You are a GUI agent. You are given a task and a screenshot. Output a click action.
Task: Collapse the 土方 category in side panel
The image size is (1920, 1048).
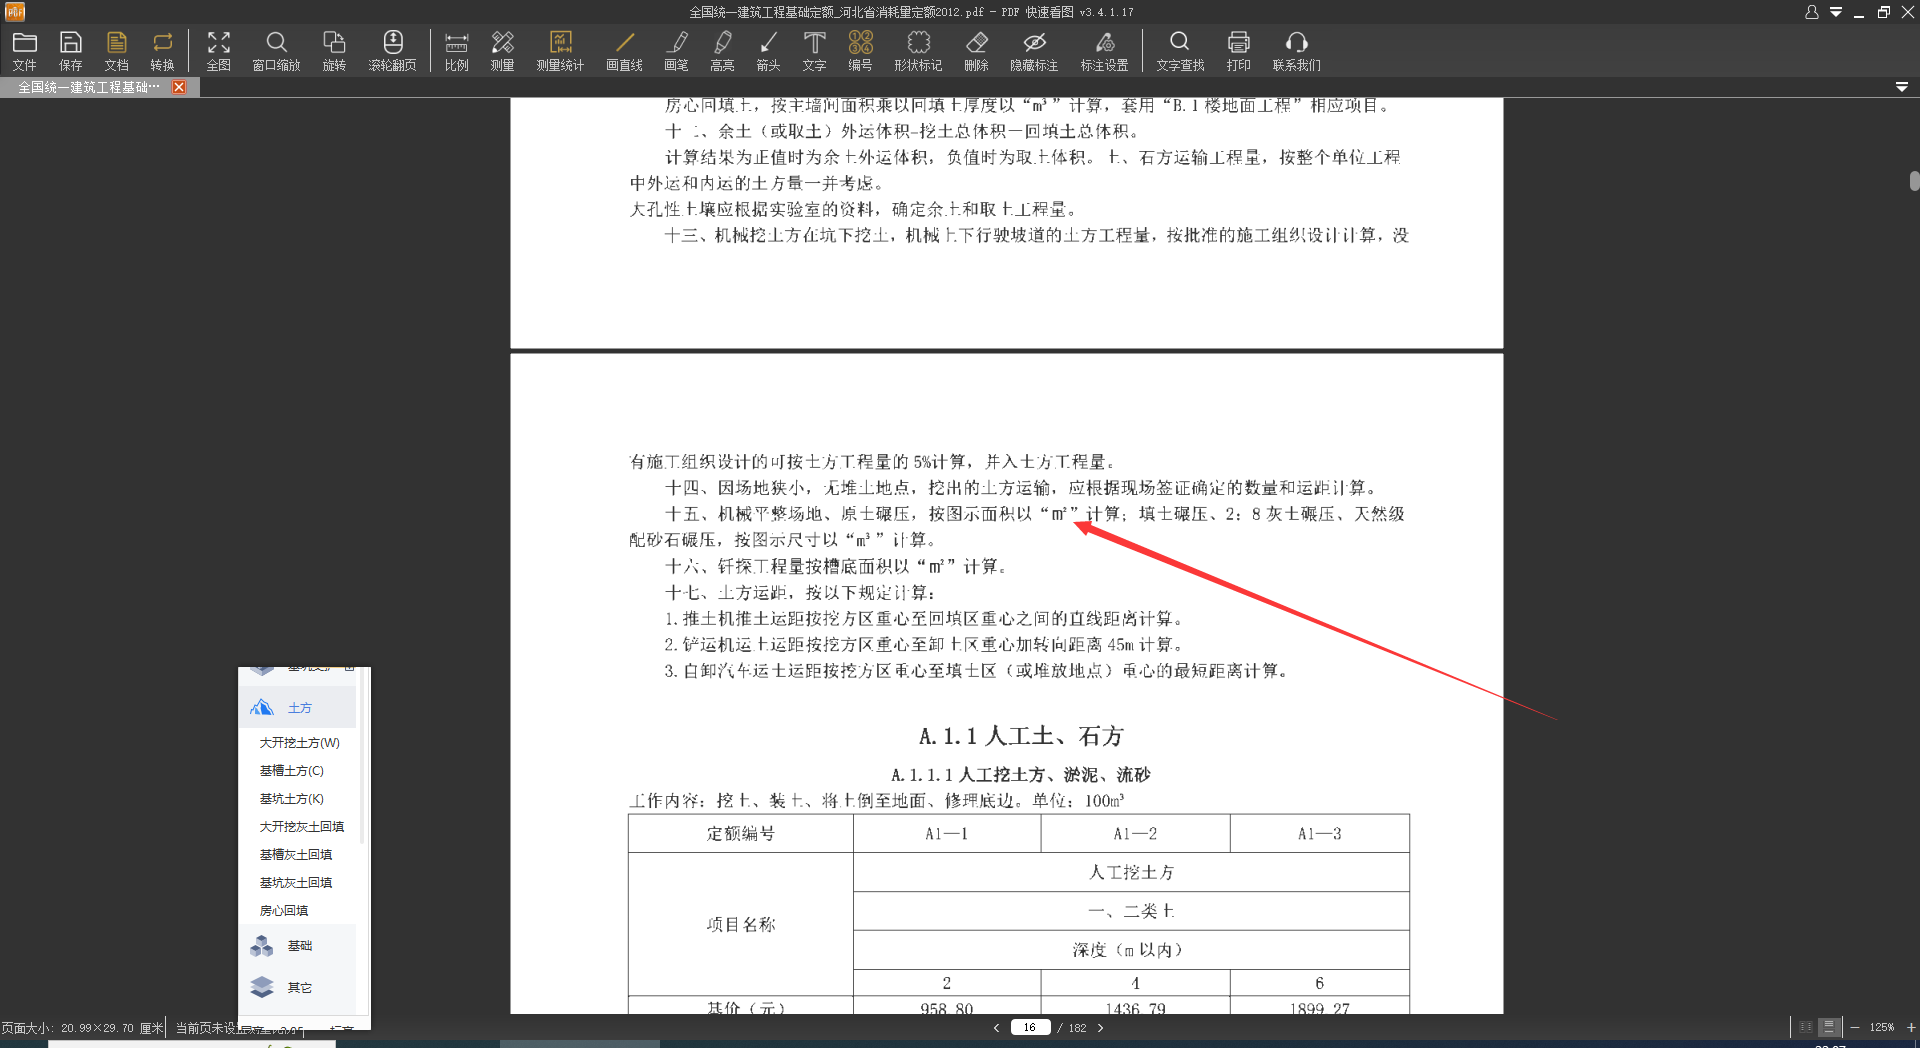[x=299, y=708]
